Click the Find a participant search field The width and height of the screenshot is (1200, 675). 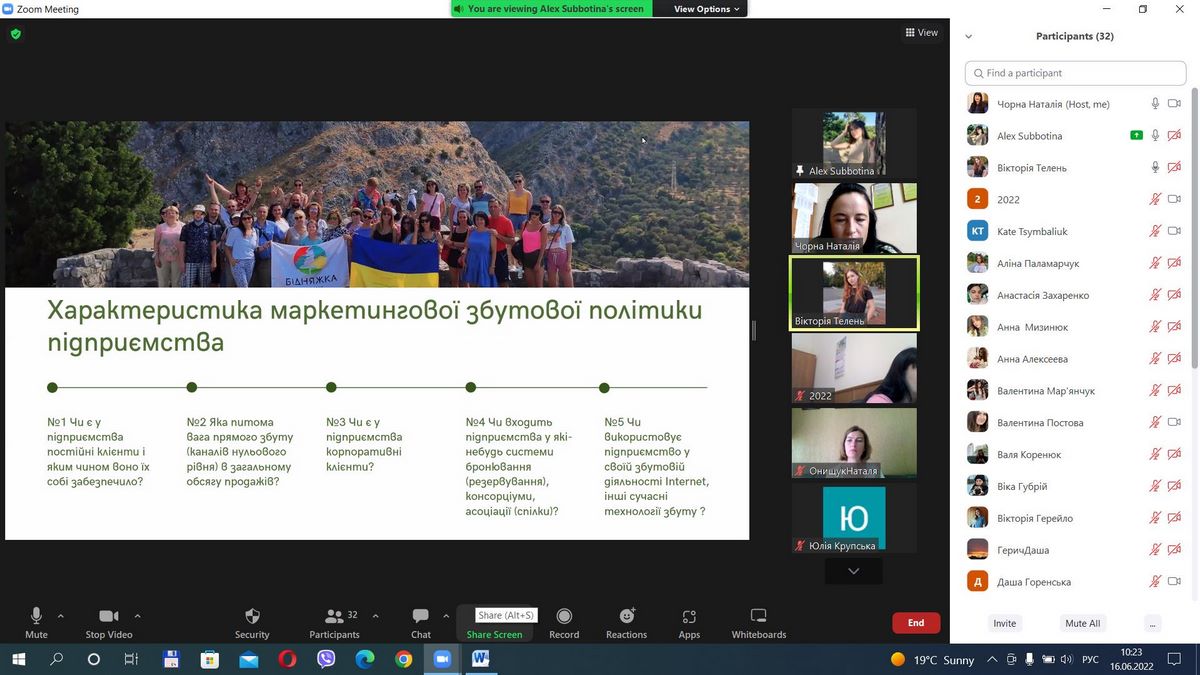tap(1075, 73)
